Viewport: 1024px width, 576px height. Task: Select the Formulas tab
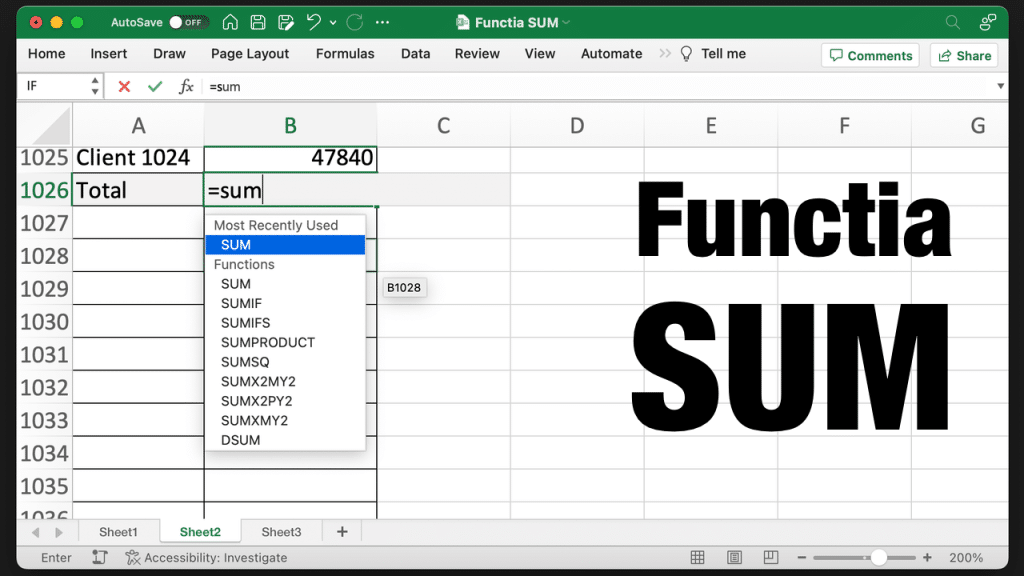345,54
